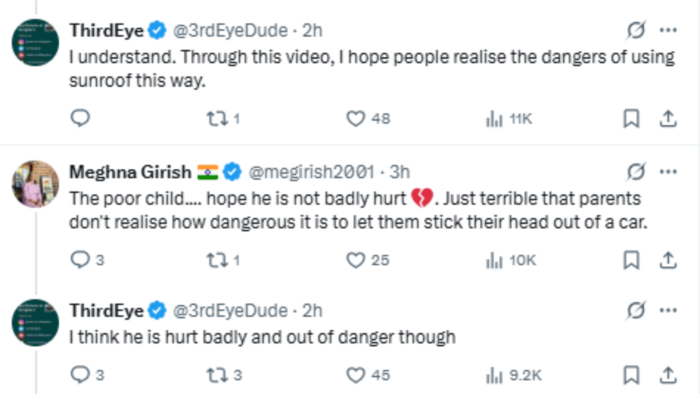Like Meghna Girish's tweet with 25 likes
The image size is (700, 394).
pyautogui.click(x=368, y=260)
